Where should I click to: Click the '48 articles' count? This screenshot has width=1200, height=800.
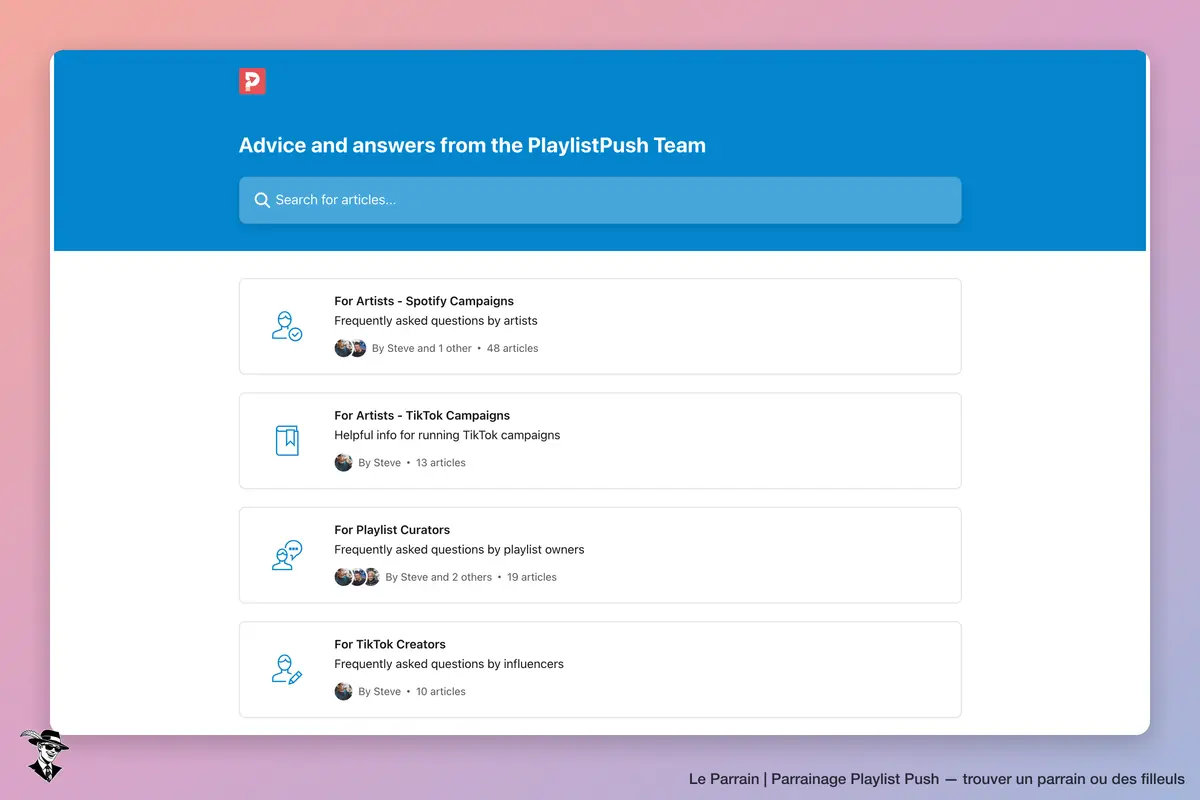click(512, 348)
